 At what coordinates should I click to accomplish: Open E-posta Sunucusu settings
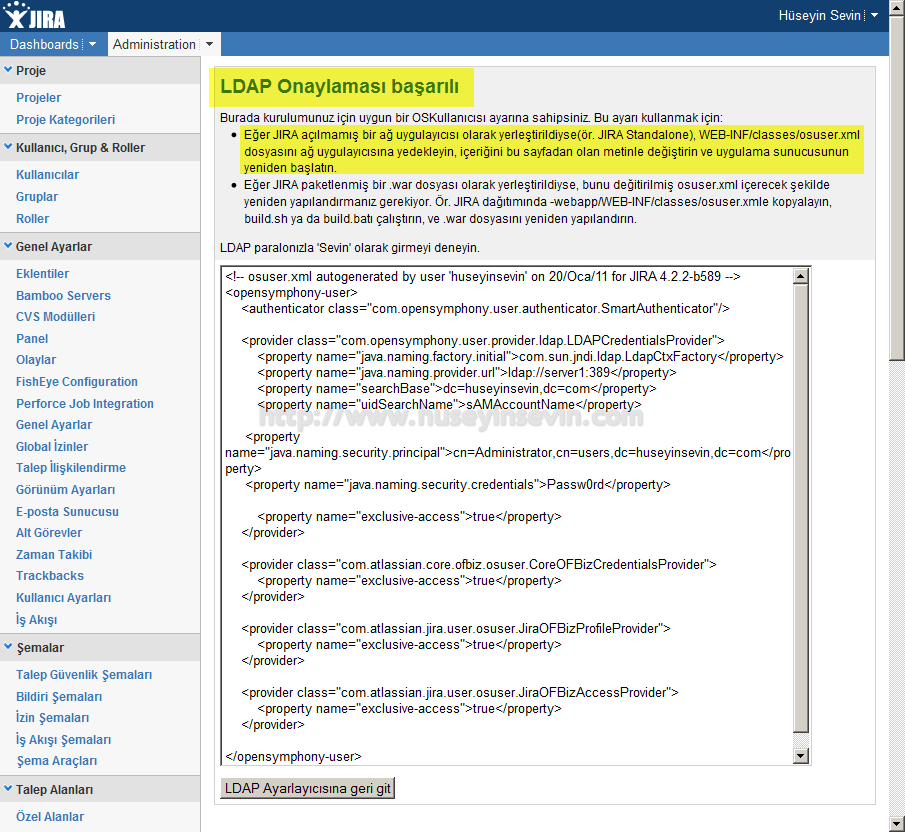coord(68,511)
